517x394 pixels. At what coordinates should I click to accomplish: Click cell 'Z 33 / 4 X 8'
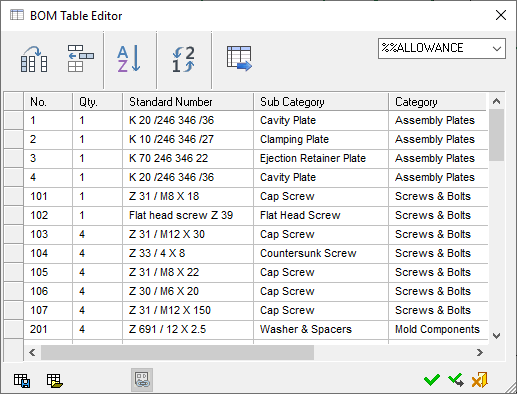point(188,253)
